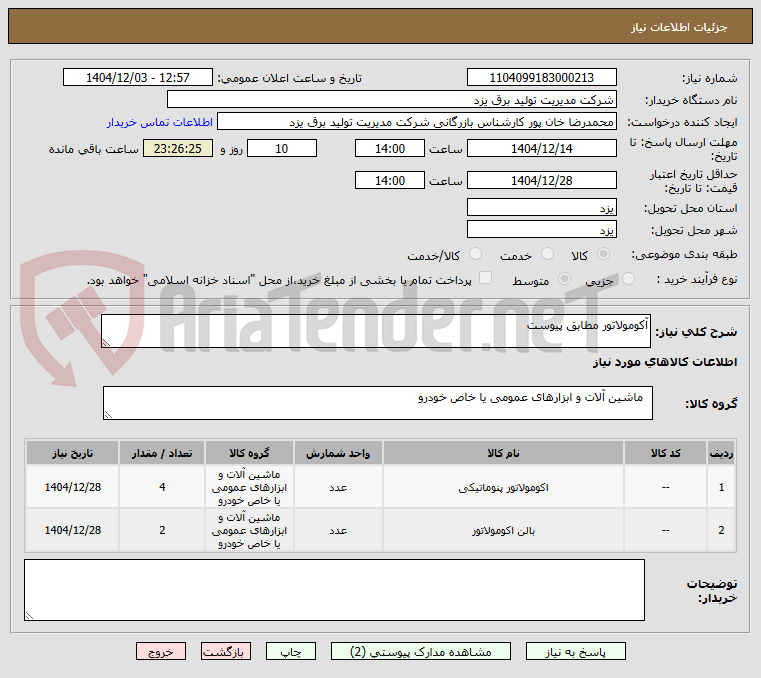761x678 pixels.
Task: Click the اطلاعات کالاهای مورد نیاز heading
Action: point(665,362)
